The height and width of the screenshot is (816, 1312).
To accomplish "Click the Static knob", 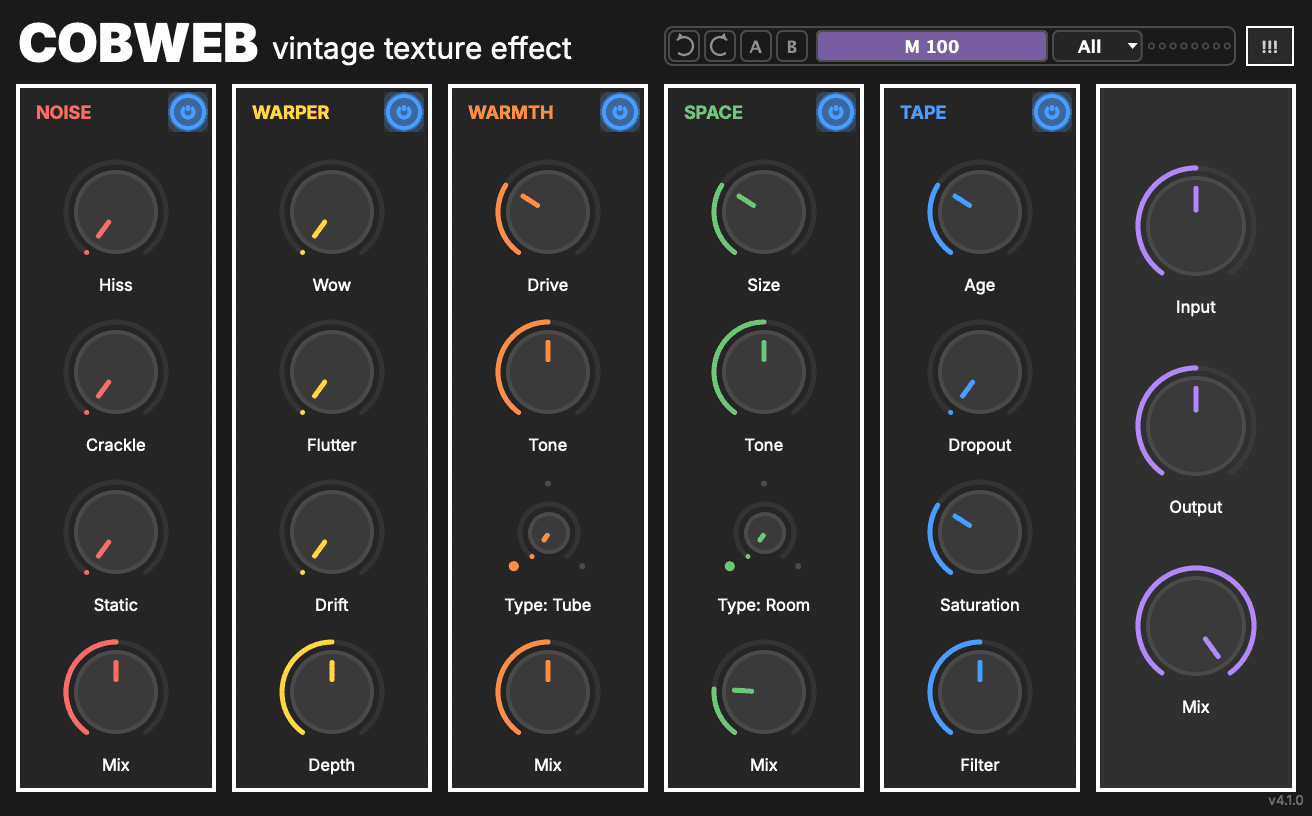I will 116,532.
